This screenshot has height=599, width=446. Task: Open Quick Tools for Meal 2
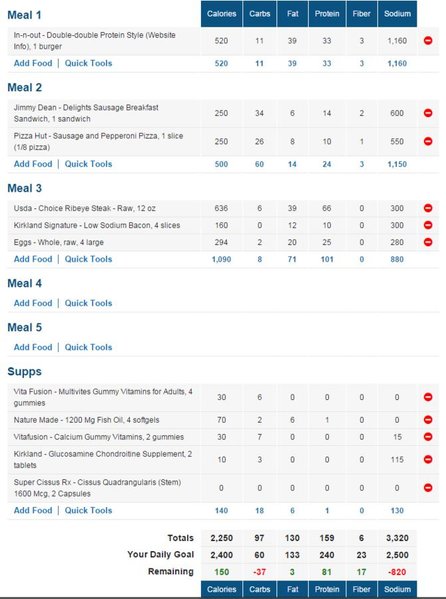coord(88,164)
